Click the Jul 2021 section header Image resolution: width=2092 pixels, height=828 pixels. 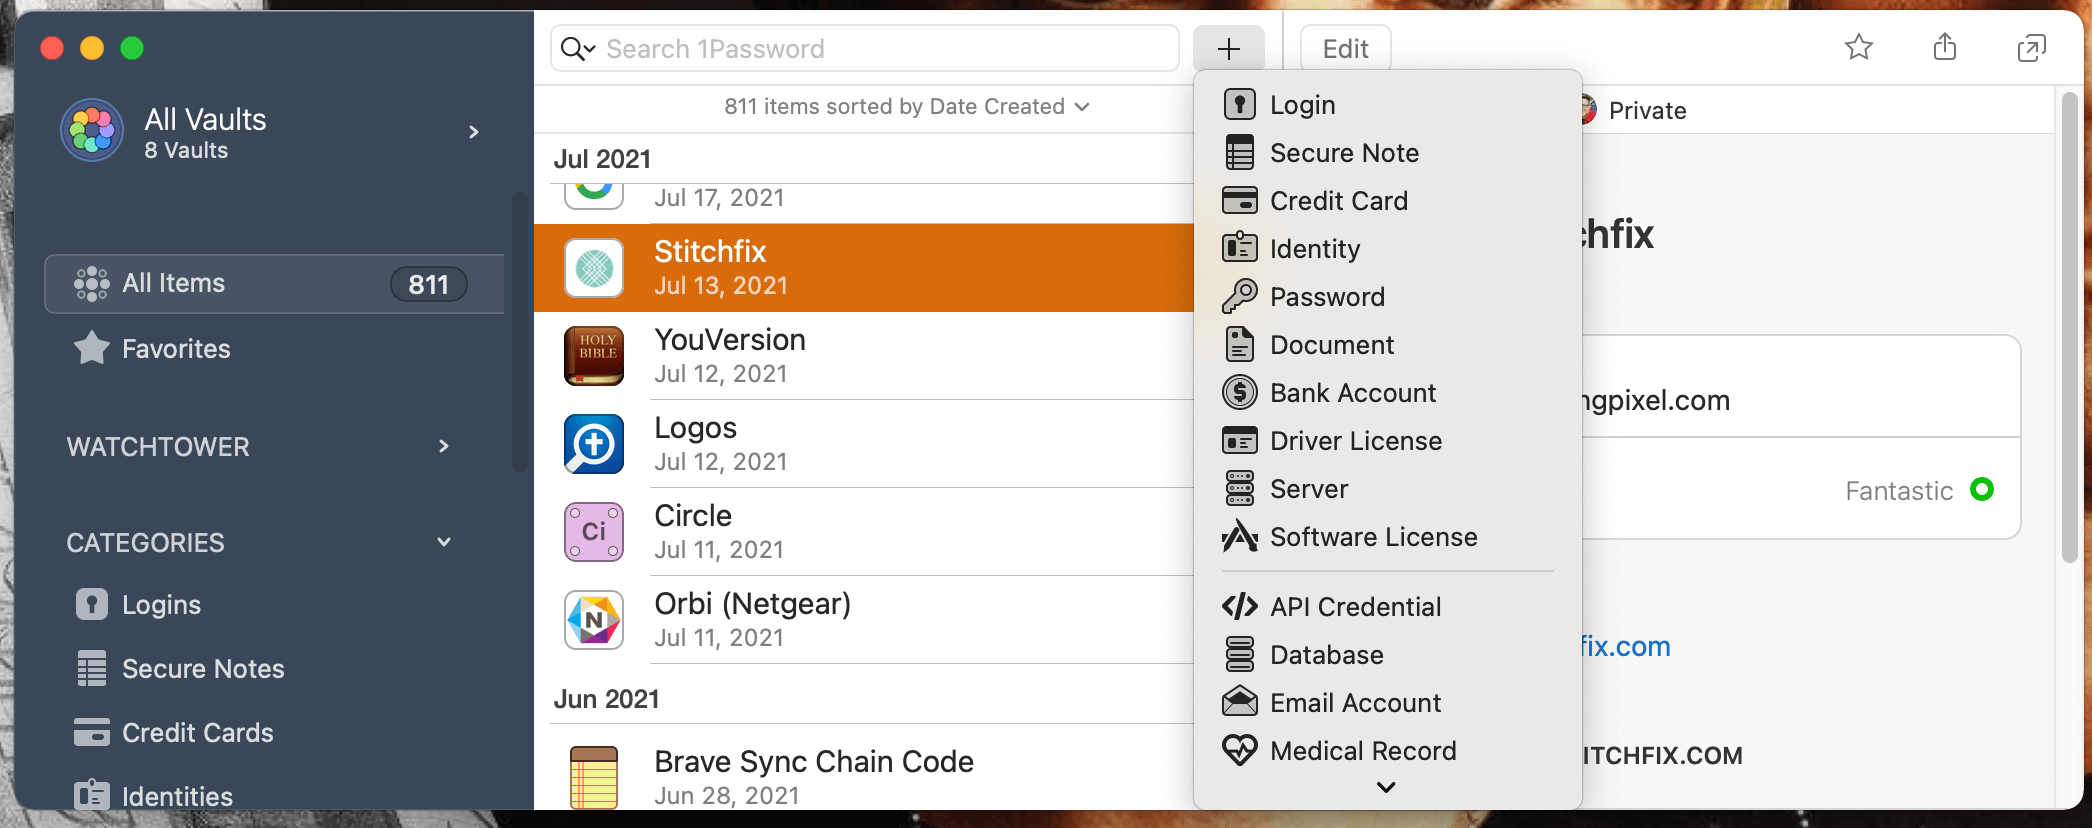602,159
